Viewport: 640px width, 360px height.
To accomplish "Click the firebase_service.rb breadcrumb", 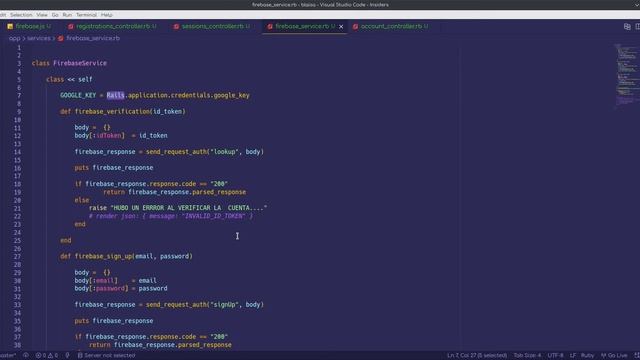I will coord(93,38).
